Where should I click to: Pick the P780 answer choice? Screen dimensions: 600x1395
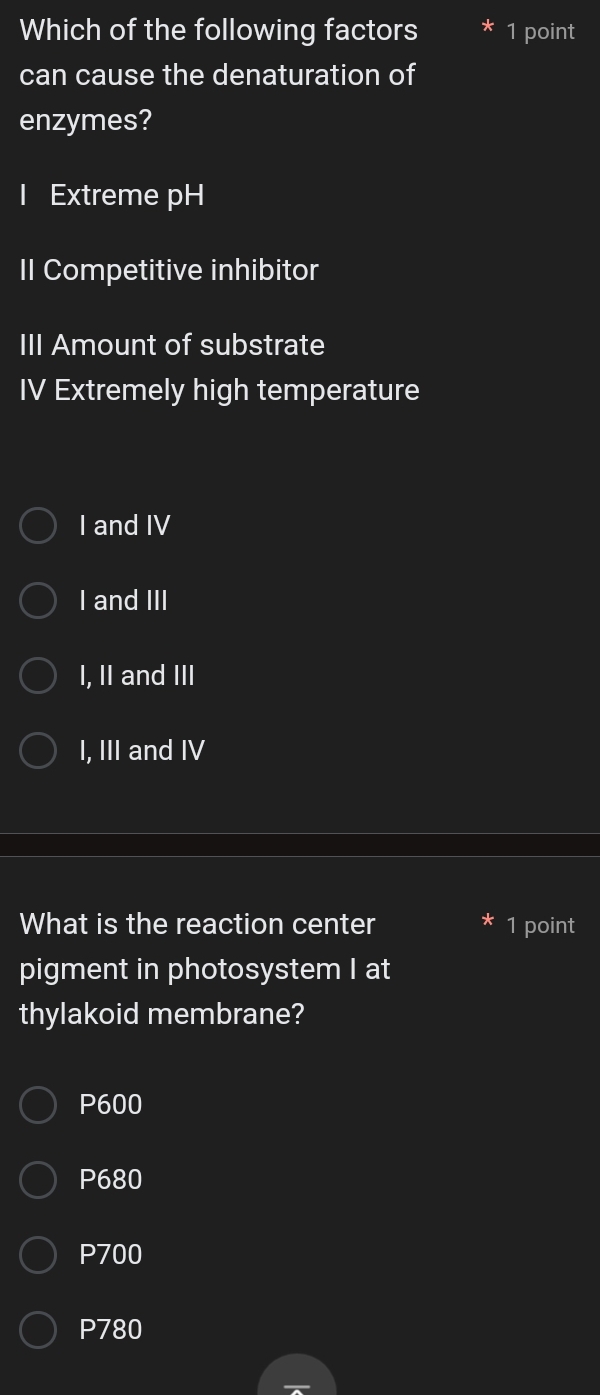pos(37,1330)
